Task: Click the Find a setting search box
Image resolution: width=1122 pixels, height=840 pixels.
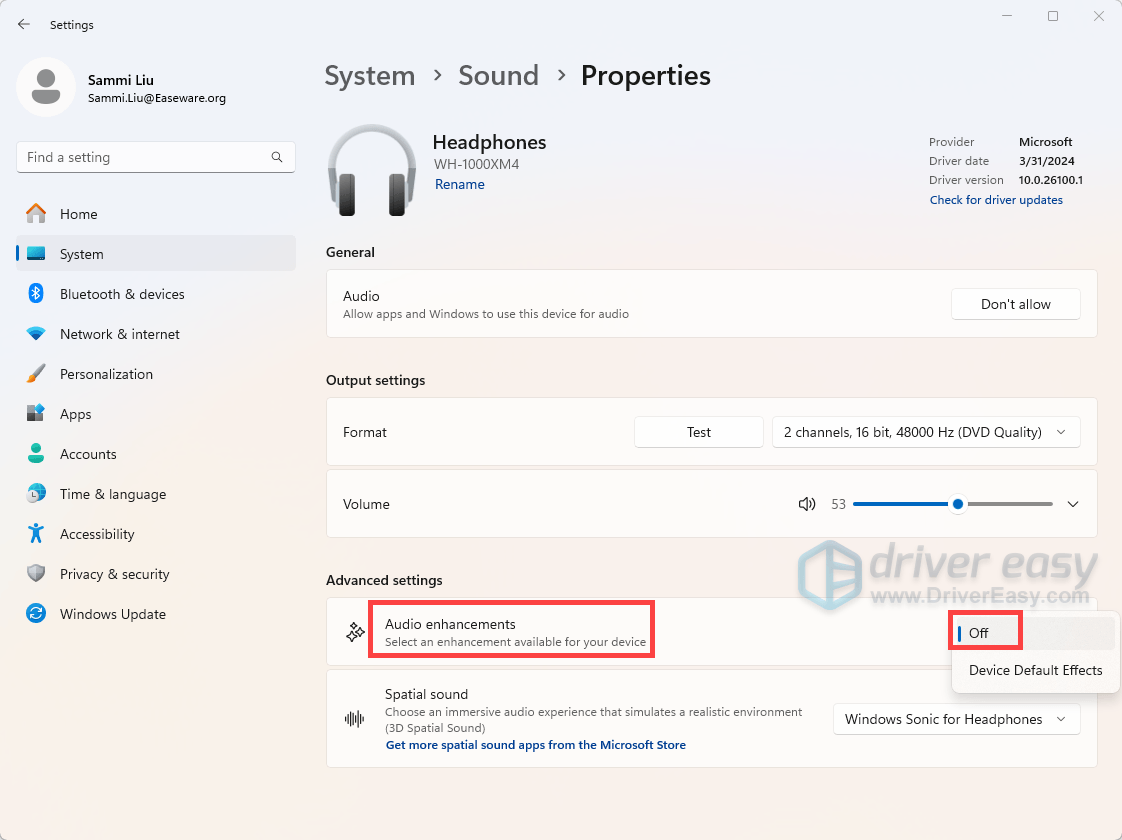Action: coord(145,157)
